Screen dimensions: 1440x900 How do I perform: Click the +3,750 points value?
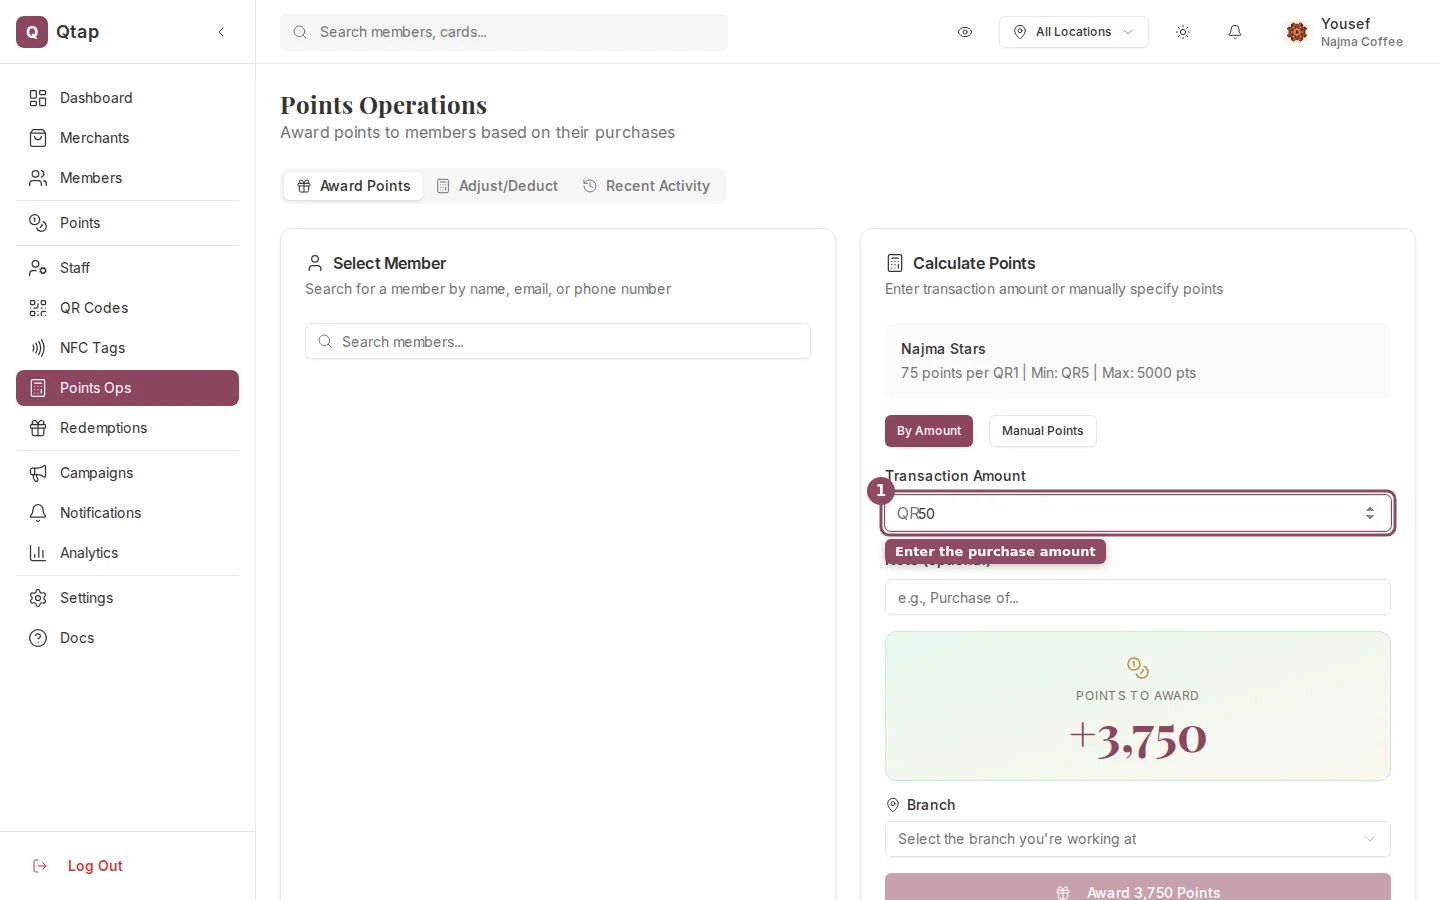[x=1138, y=739]
